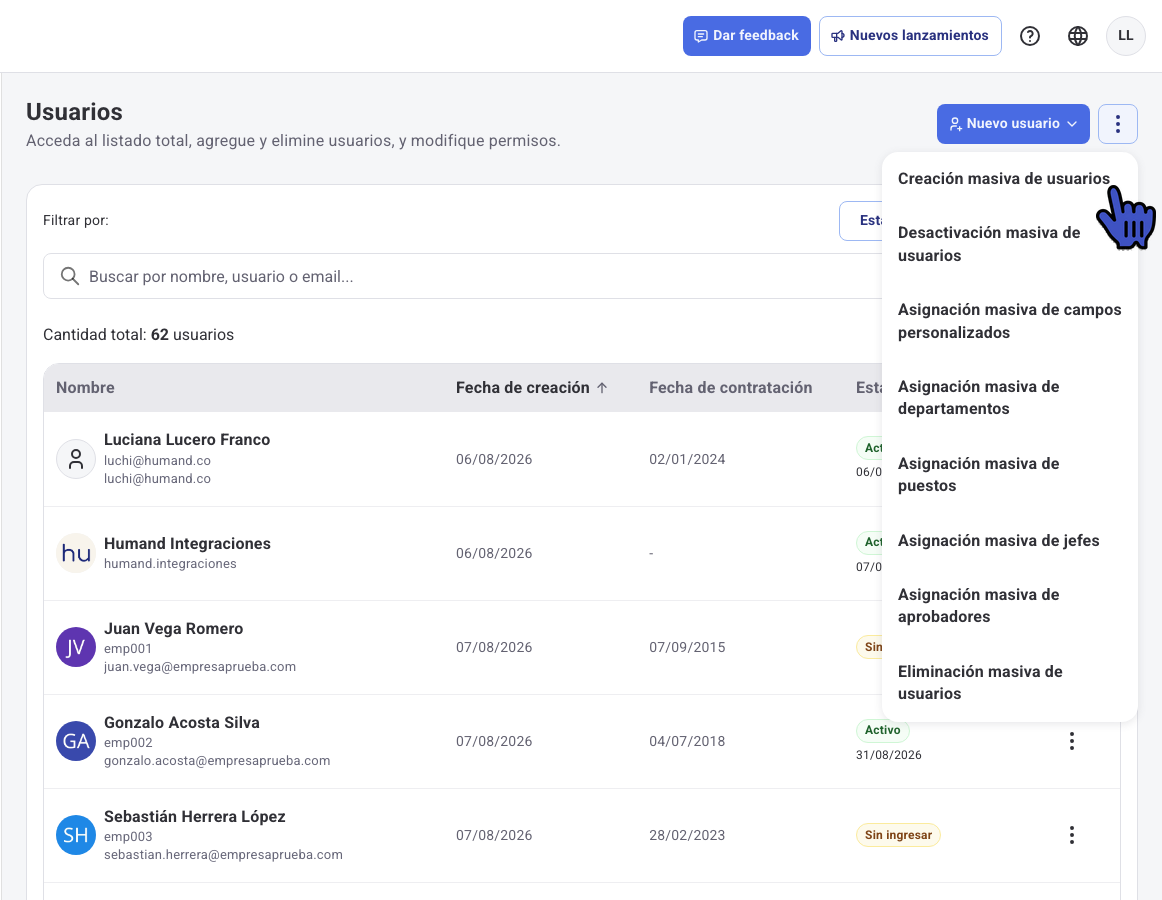Choose Asignación masiva de departamentos
Screen dimensions: 1162x900
click(1010, 397)
